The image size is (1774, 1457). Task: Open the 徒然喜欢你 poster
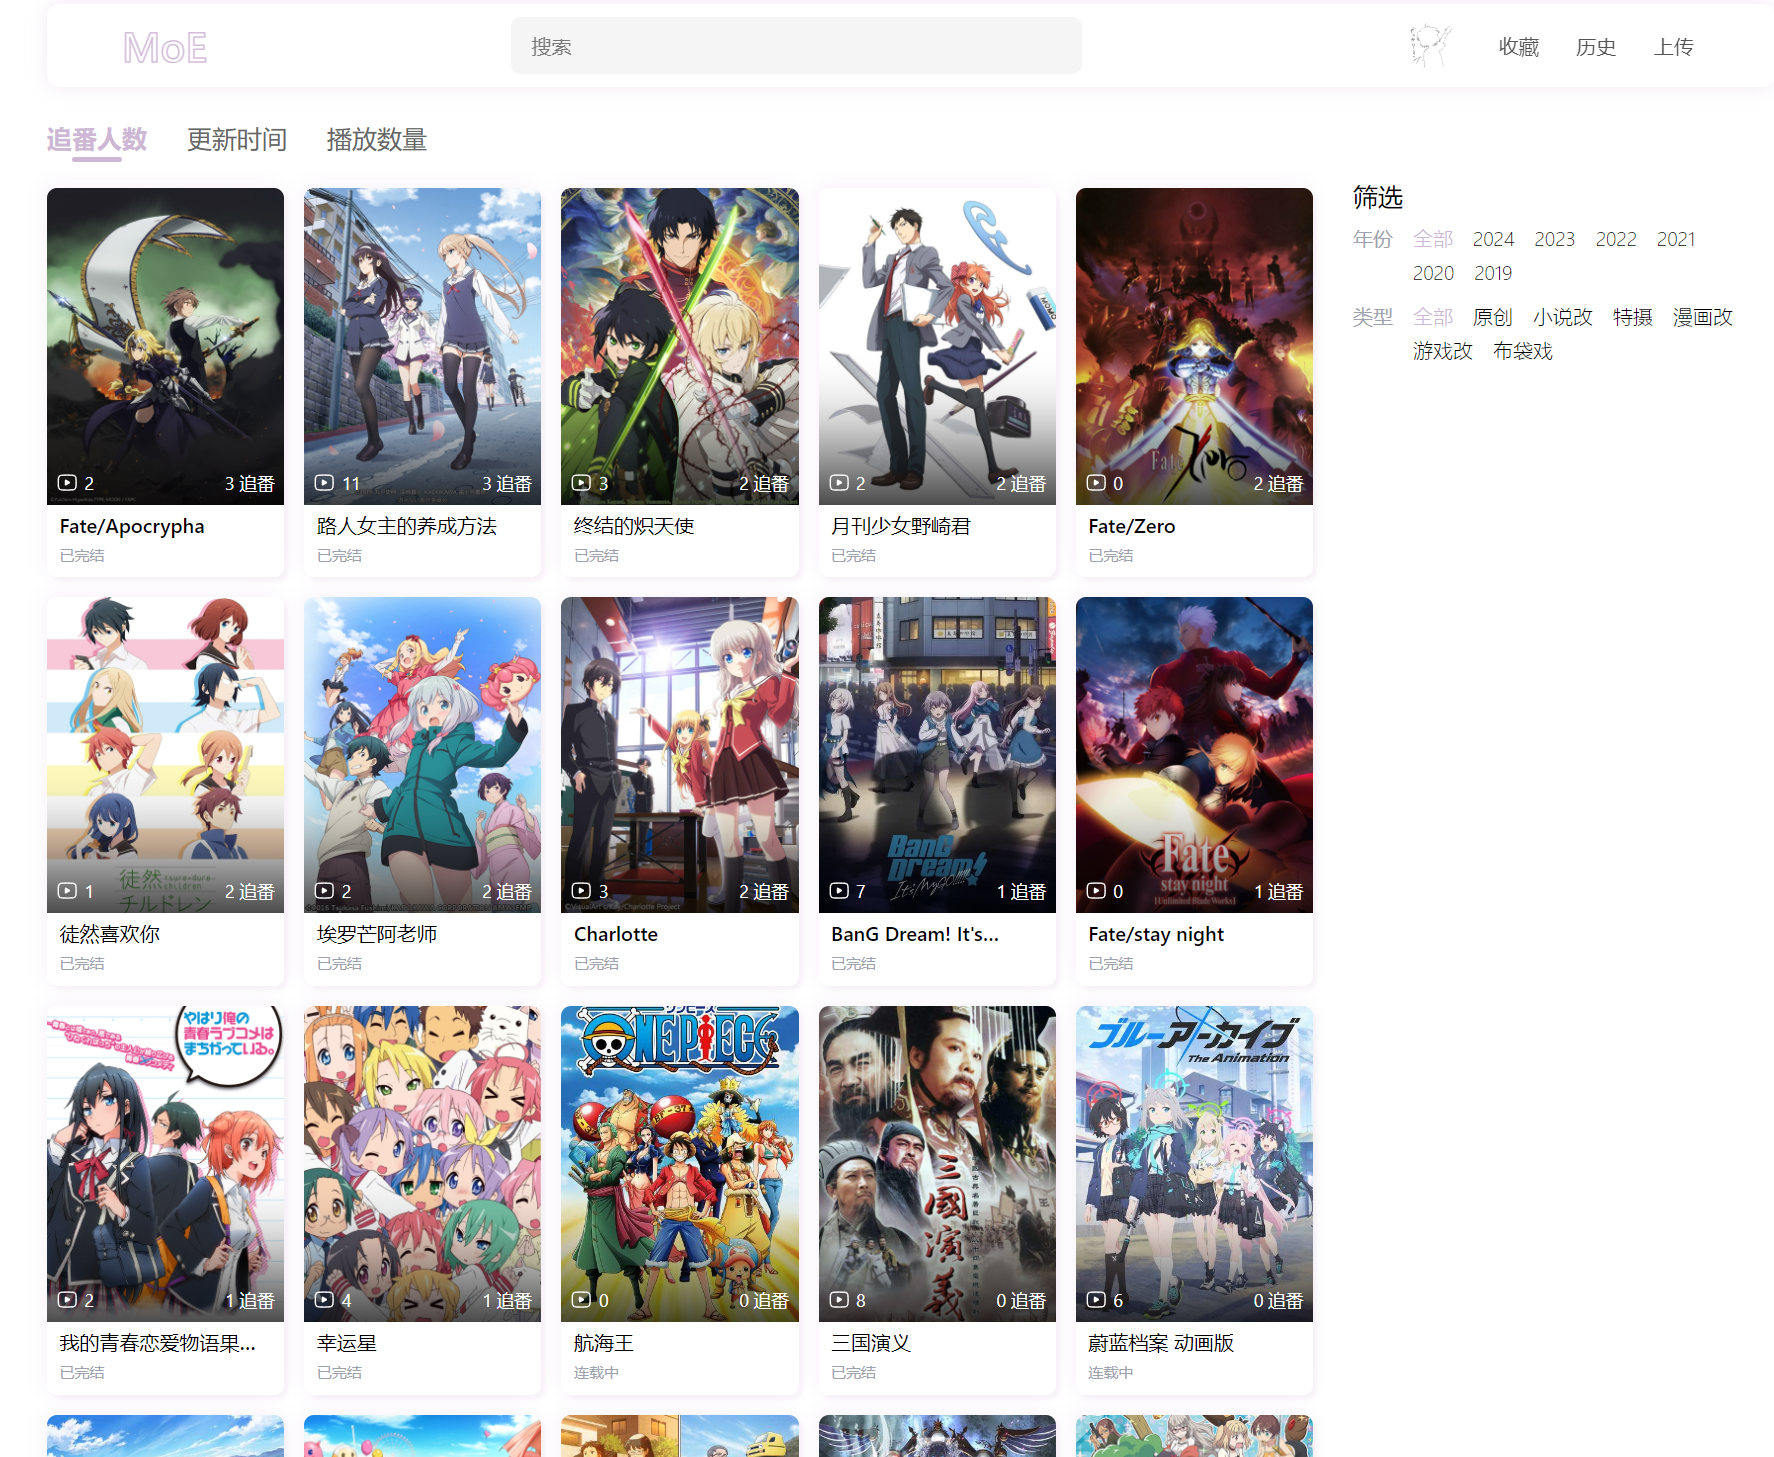coord(165,755)
